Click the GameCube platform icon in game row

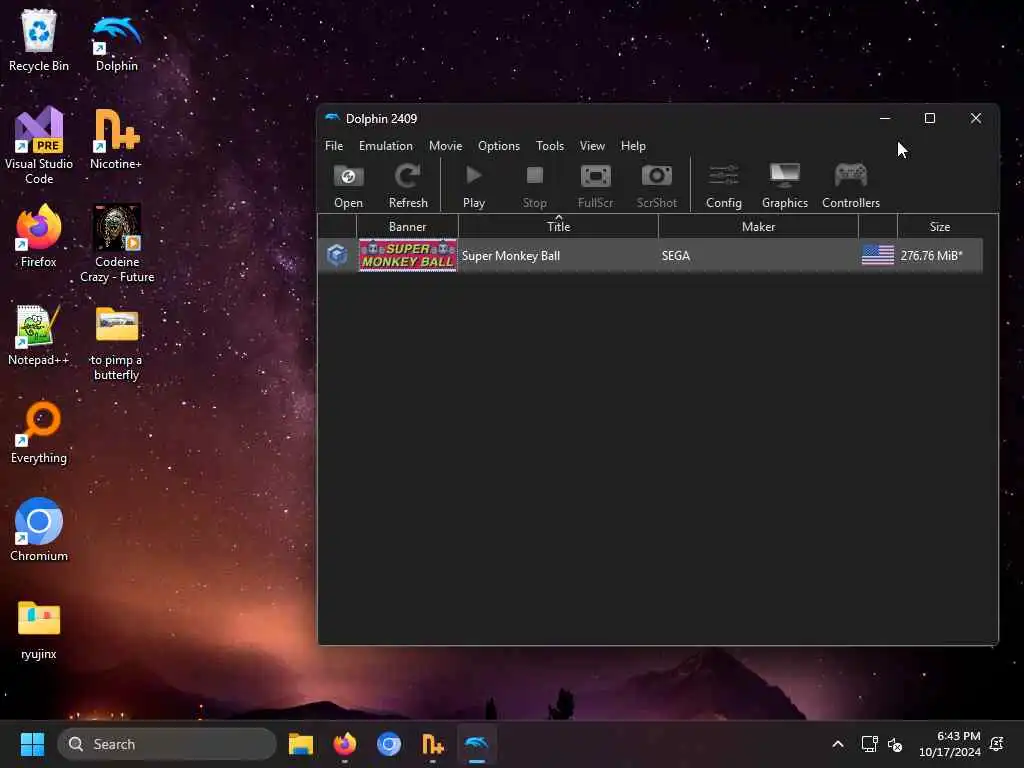pos(337,255)
